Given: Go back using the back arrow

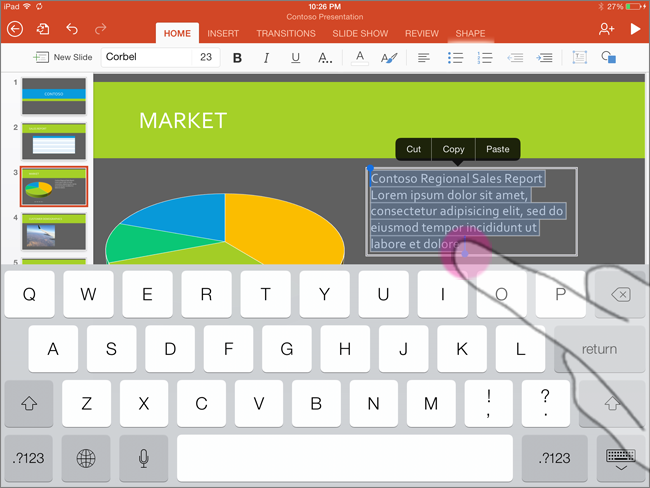Looking at the screenshot, I should (x=15, y=30).
